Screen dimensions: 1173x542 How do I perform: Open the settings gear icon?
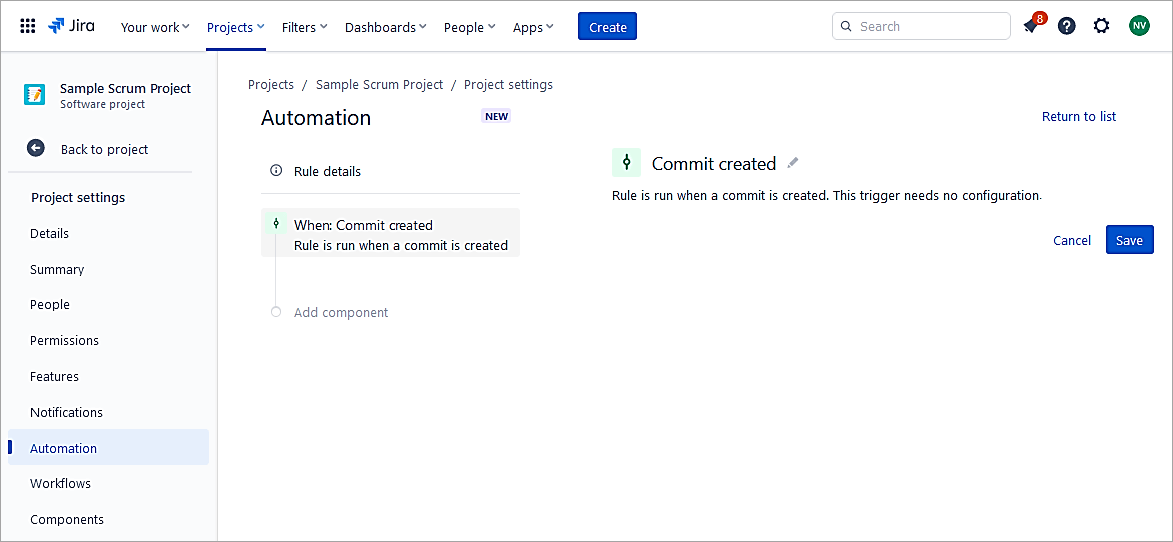1101,27
